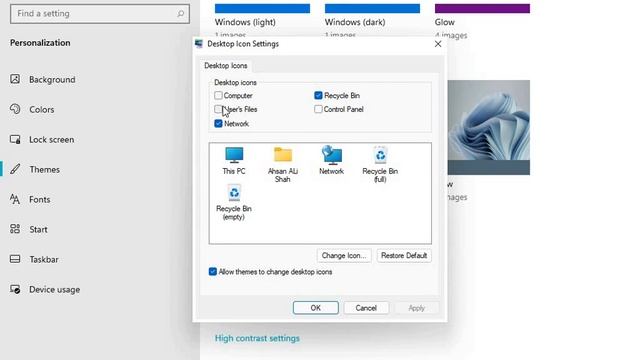Screen dimensions: 640x360
Task: Uncheck the Recycle Bin checkbox
Action: [x=318, y=96]
